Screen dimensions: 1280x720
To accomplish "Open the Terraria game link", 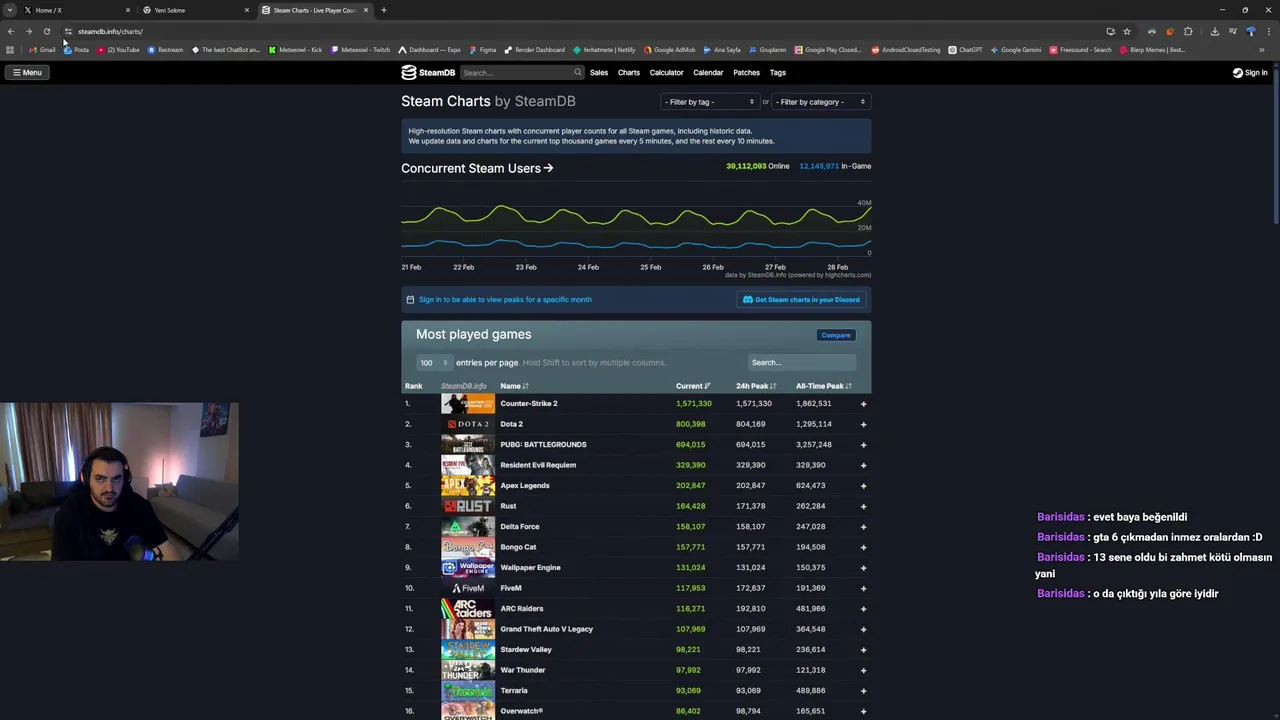I will 513,690.
